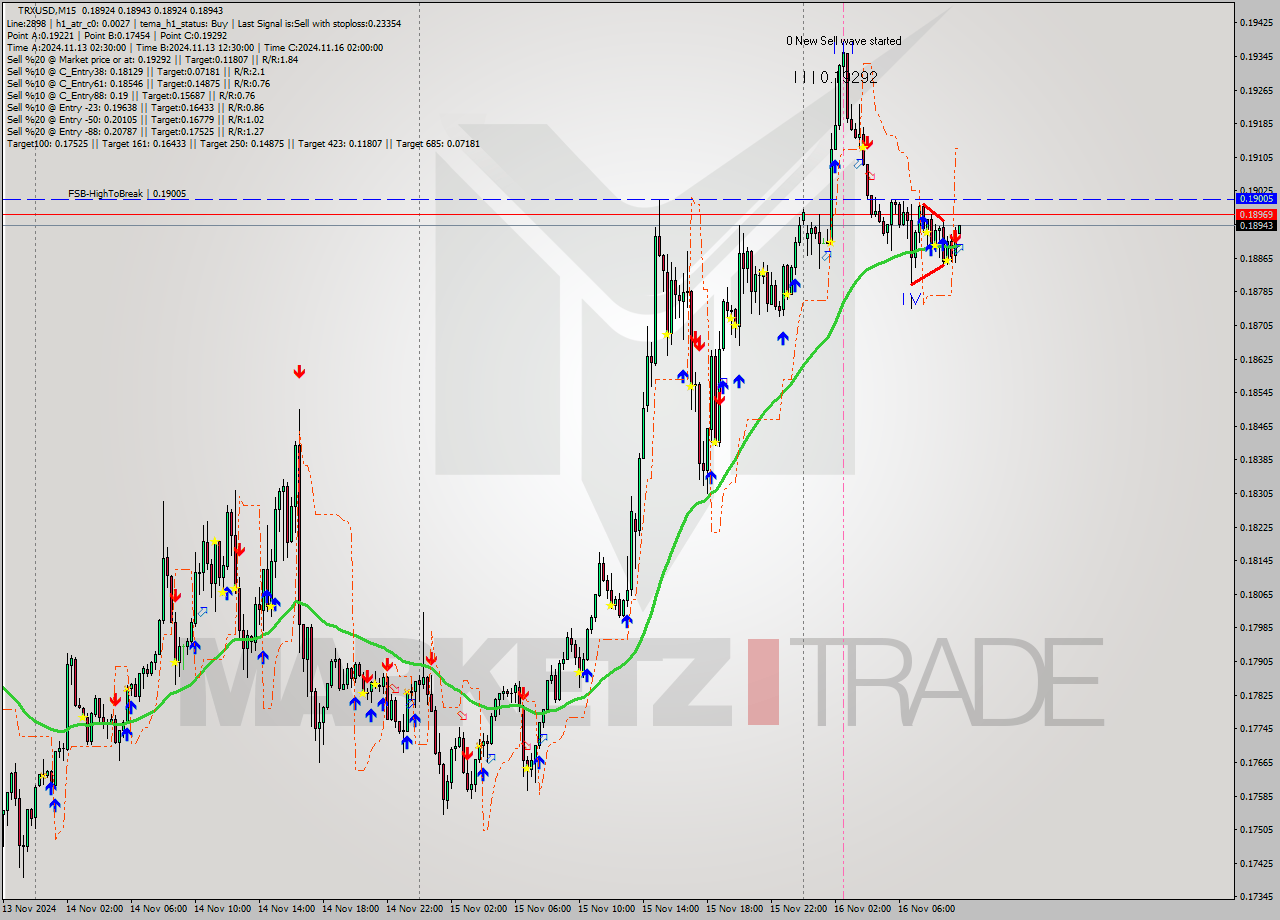The image size is (1280, 920).
Task: Click the red sell arrow above the 14 Nov 14:00 spike
Action: [299, 372]
